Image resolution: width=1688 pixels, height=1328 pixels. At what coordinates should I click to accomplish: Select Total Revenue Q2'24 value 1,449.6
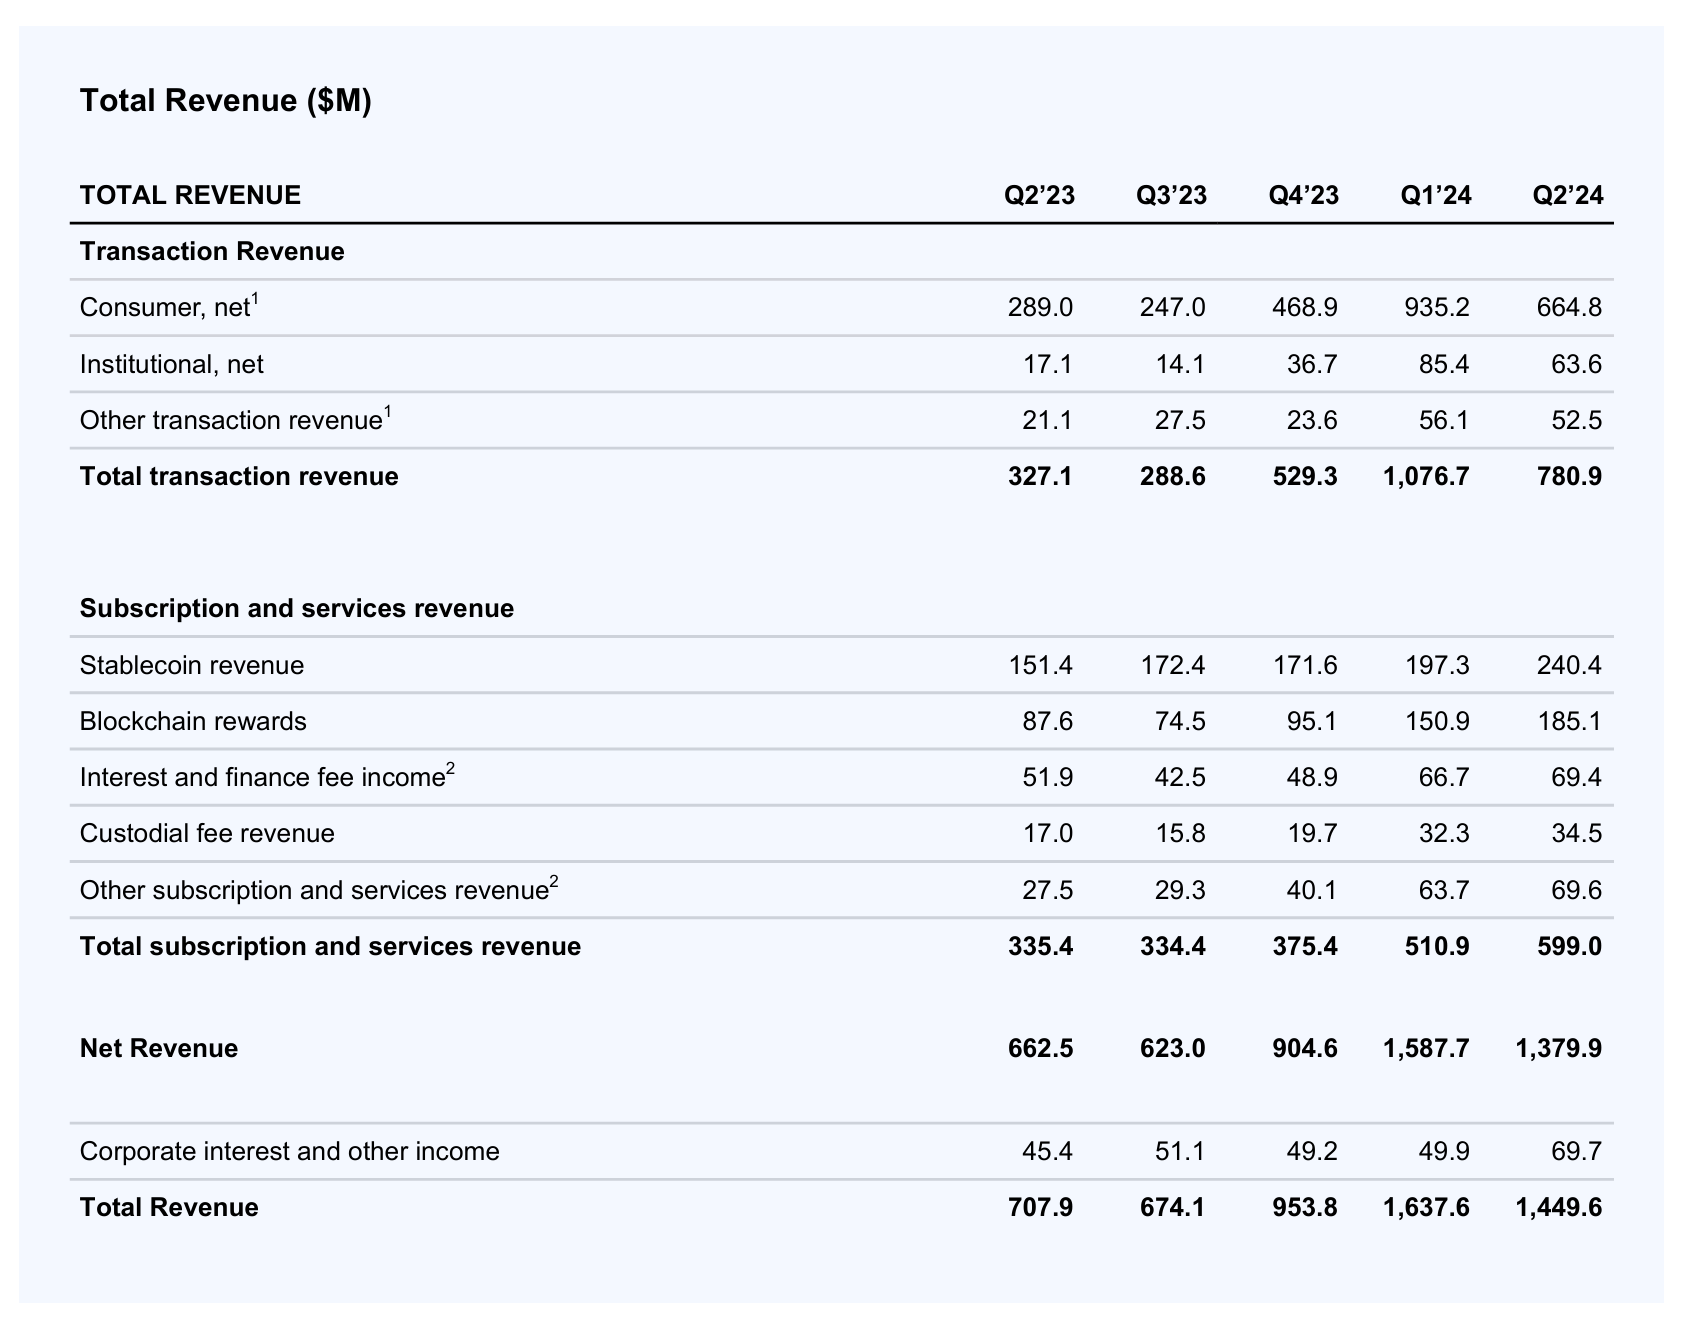(1559, 1207)
